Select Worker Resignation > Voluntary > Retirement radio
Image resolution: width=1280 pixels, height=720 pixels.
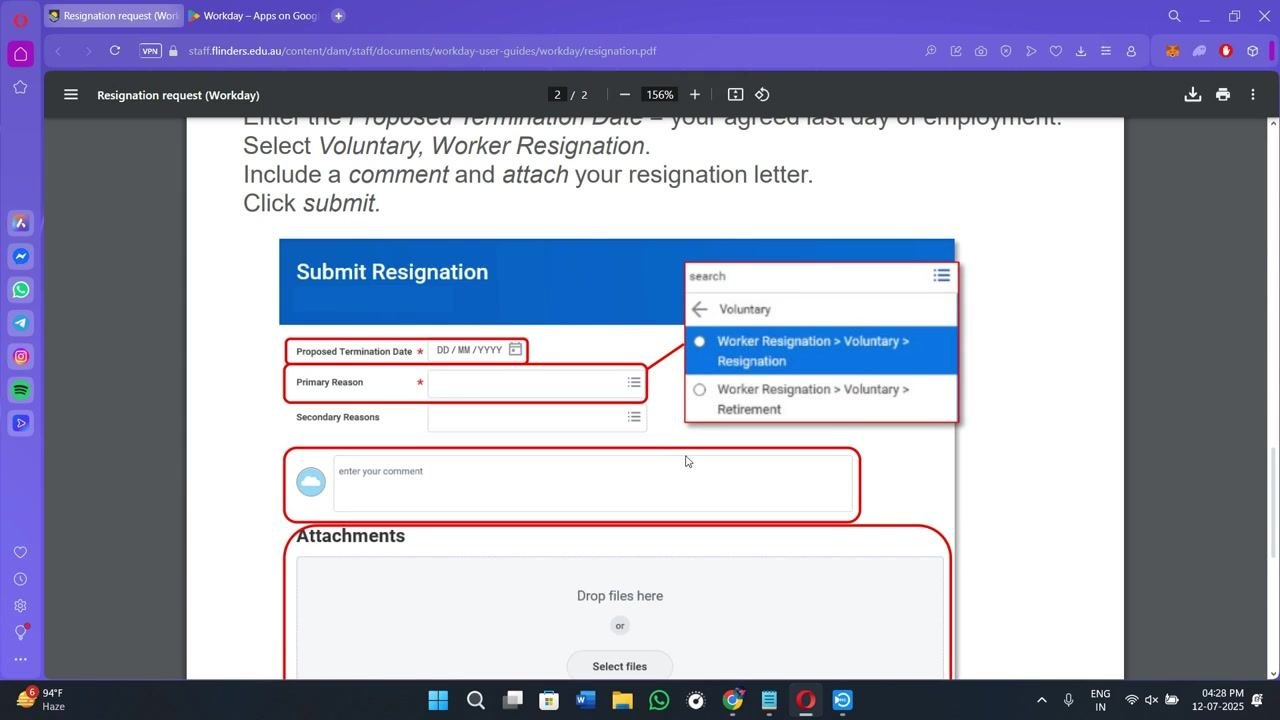699,390
